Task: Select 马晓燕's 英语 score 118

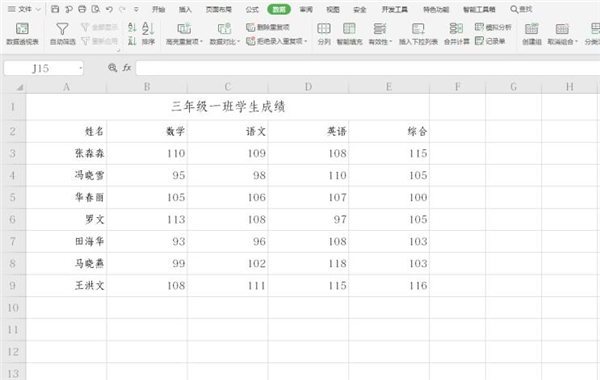Action: 308,264
